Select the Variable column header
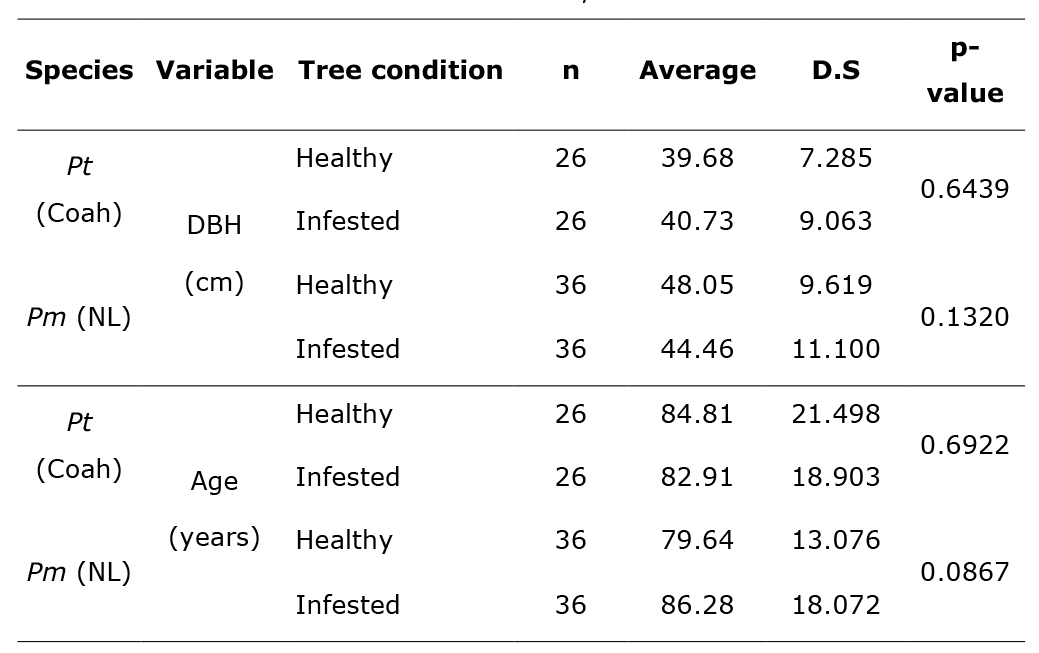The image size is (1039, 653). [x=214, y=71]
